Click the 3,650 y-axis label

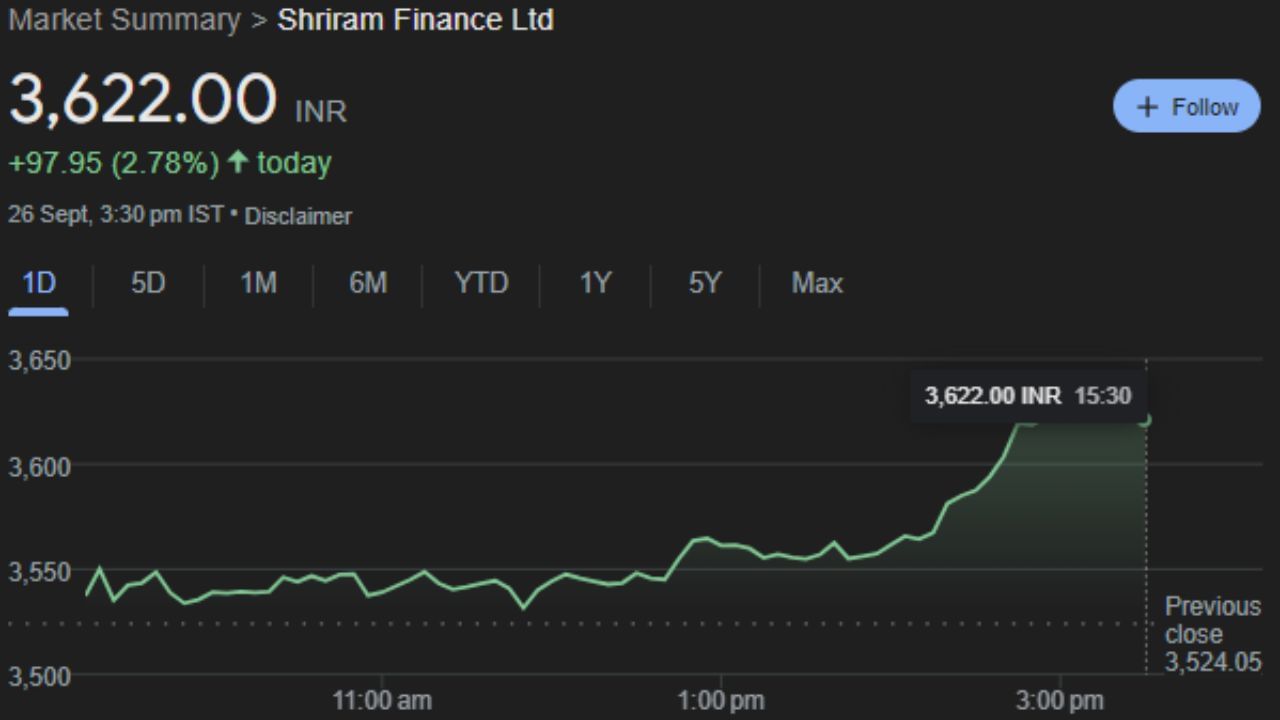pos(40,360)
